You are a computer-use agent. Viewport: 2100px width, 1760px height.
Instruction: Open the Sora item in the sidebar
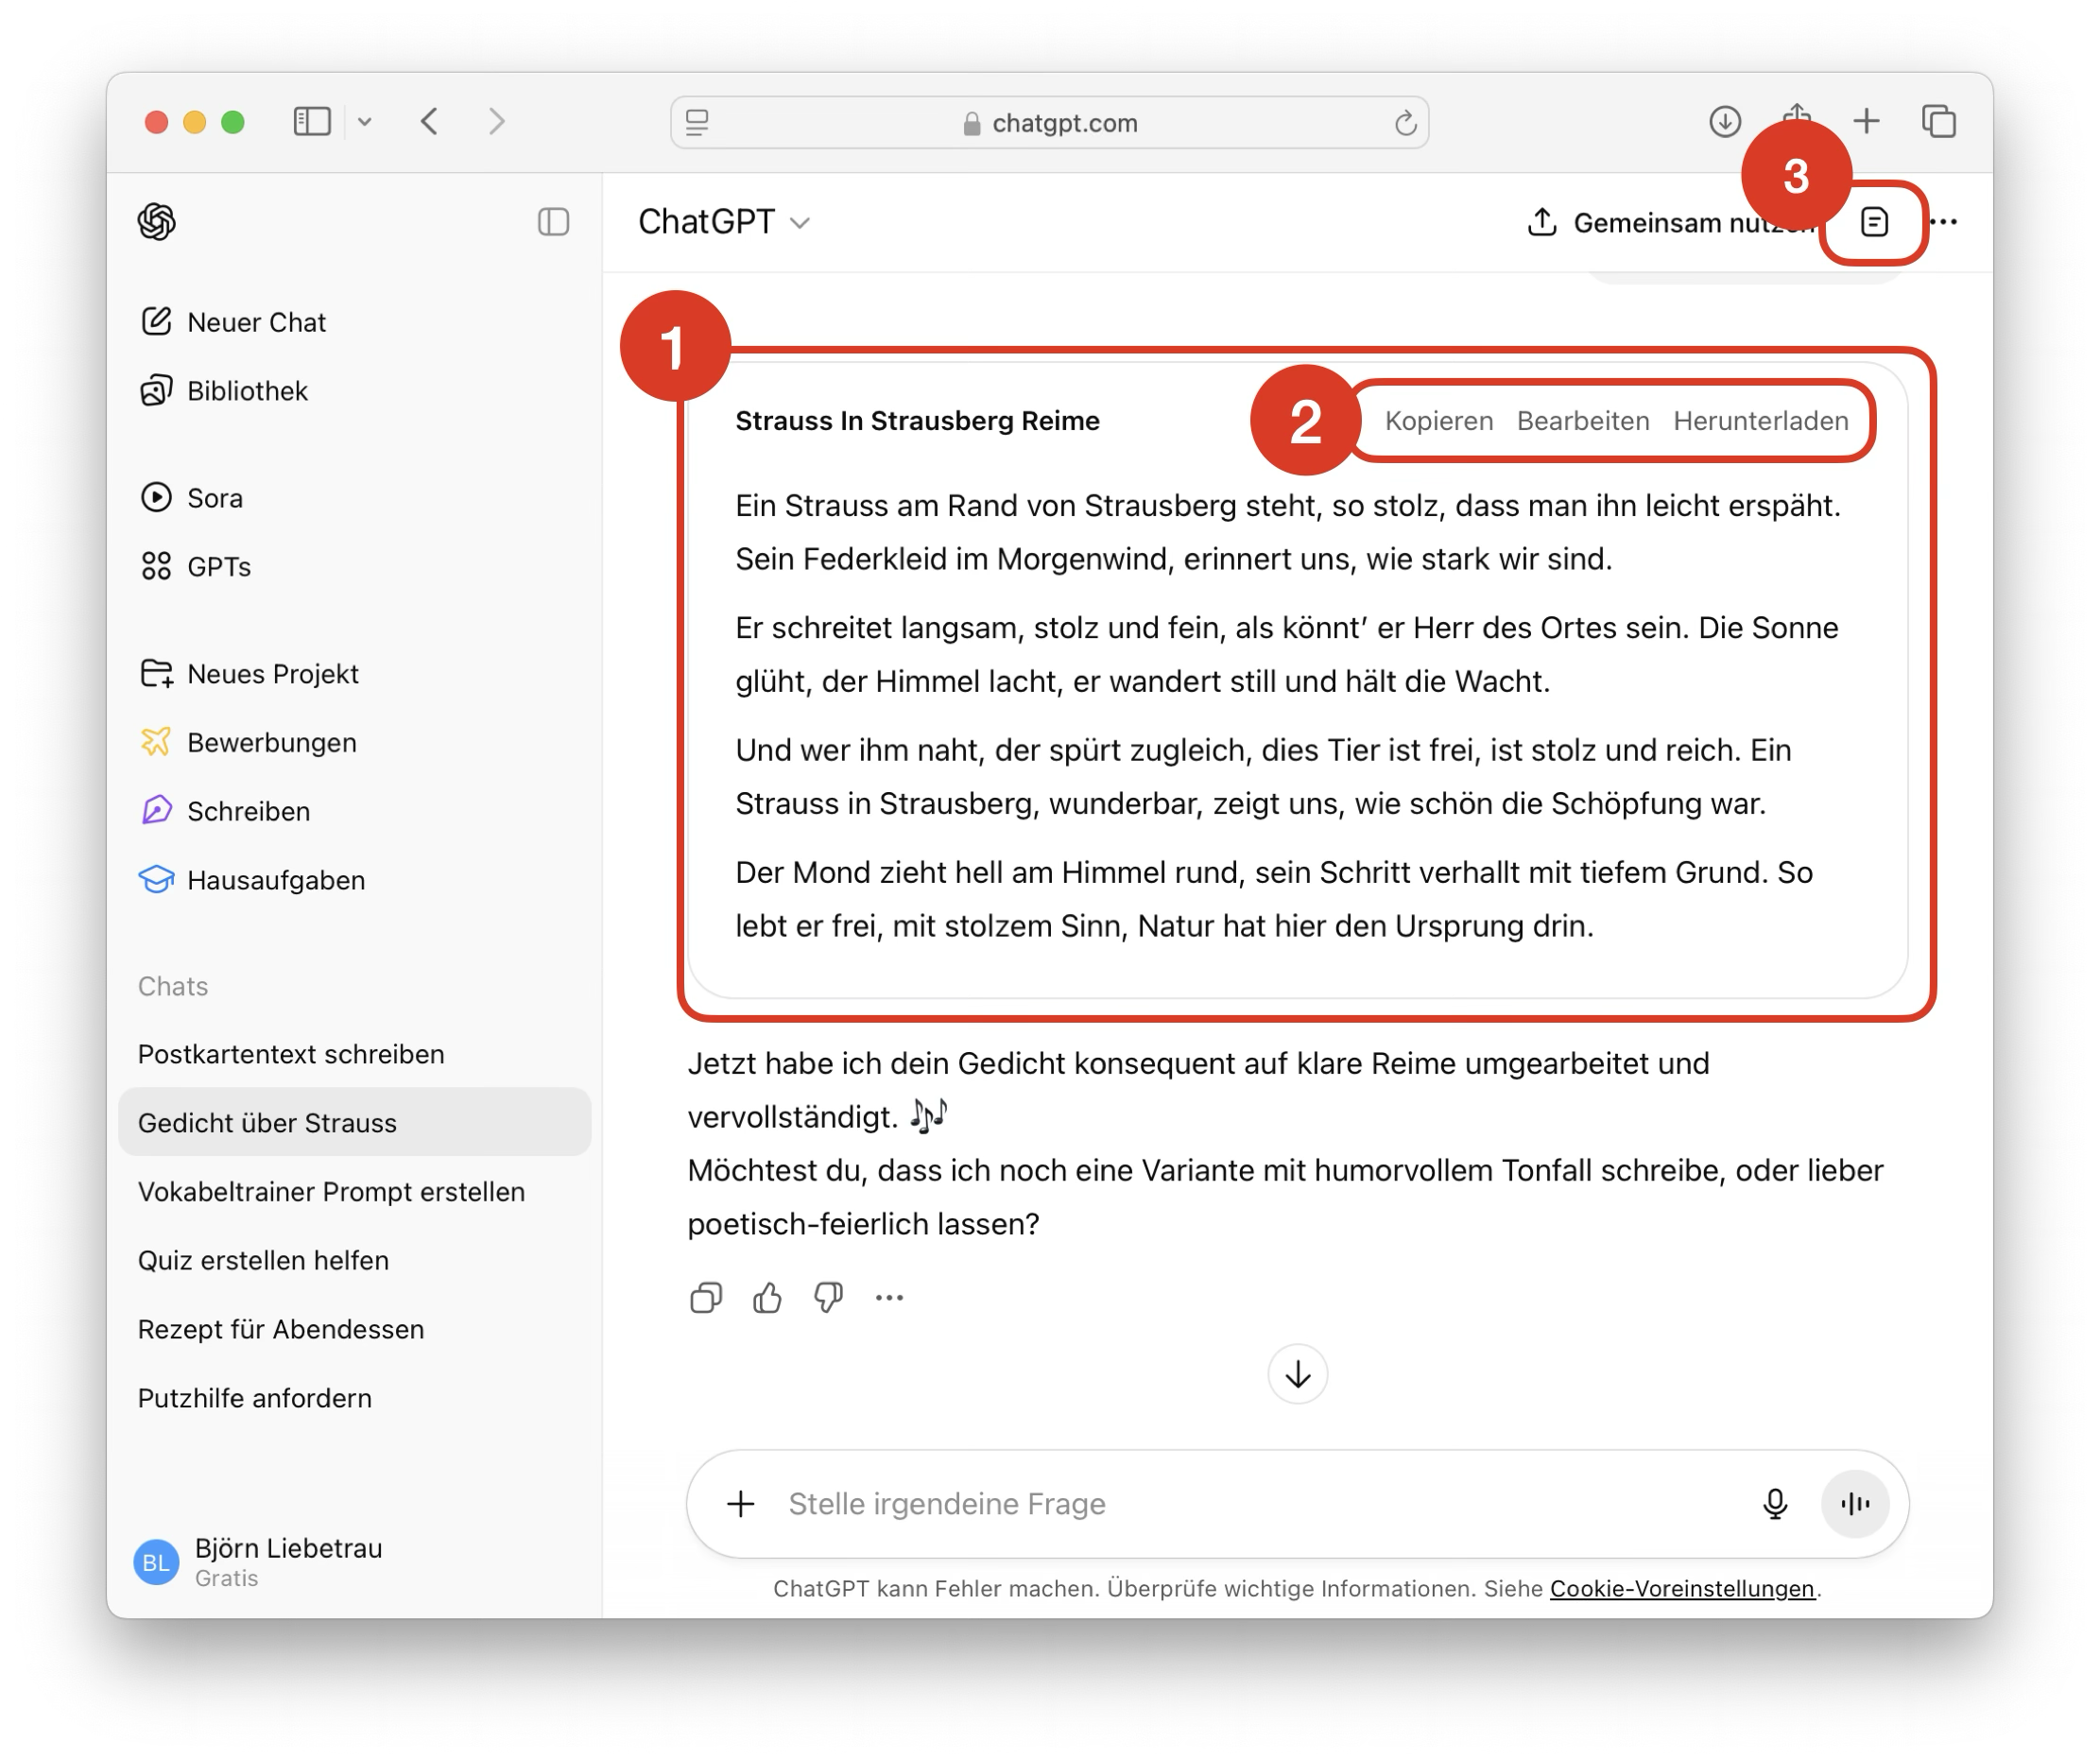coord(214,498)
